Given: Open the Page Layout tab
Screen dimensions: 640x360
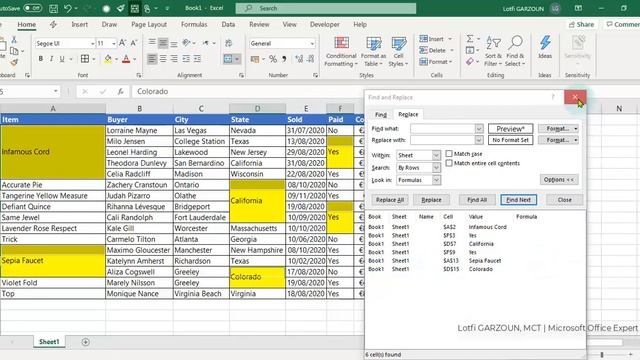Looking at the screenshot, I should pyautogui.click(x=149, y=24).
